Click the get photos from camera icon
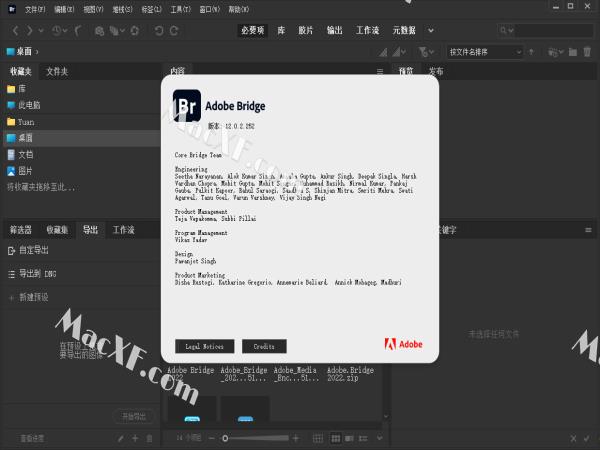This screenshot has width=600, height=450. click(99, 31)
